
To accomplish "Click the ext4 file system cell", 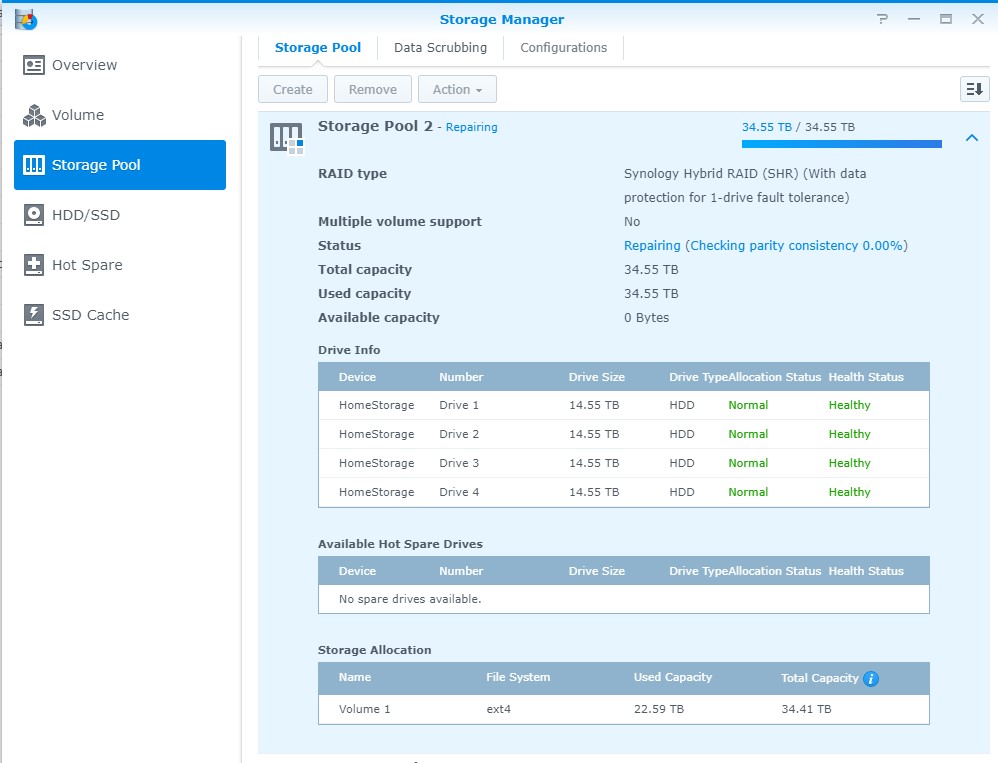I will point(498,709).
